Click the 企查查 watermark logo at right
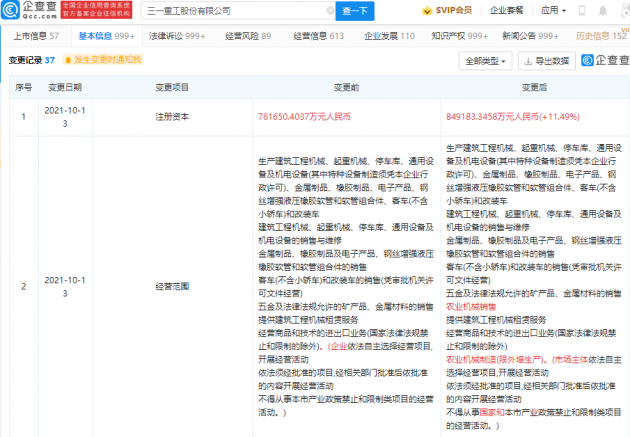The width and height of the screenshot is (630, 437). pos(605,60)
